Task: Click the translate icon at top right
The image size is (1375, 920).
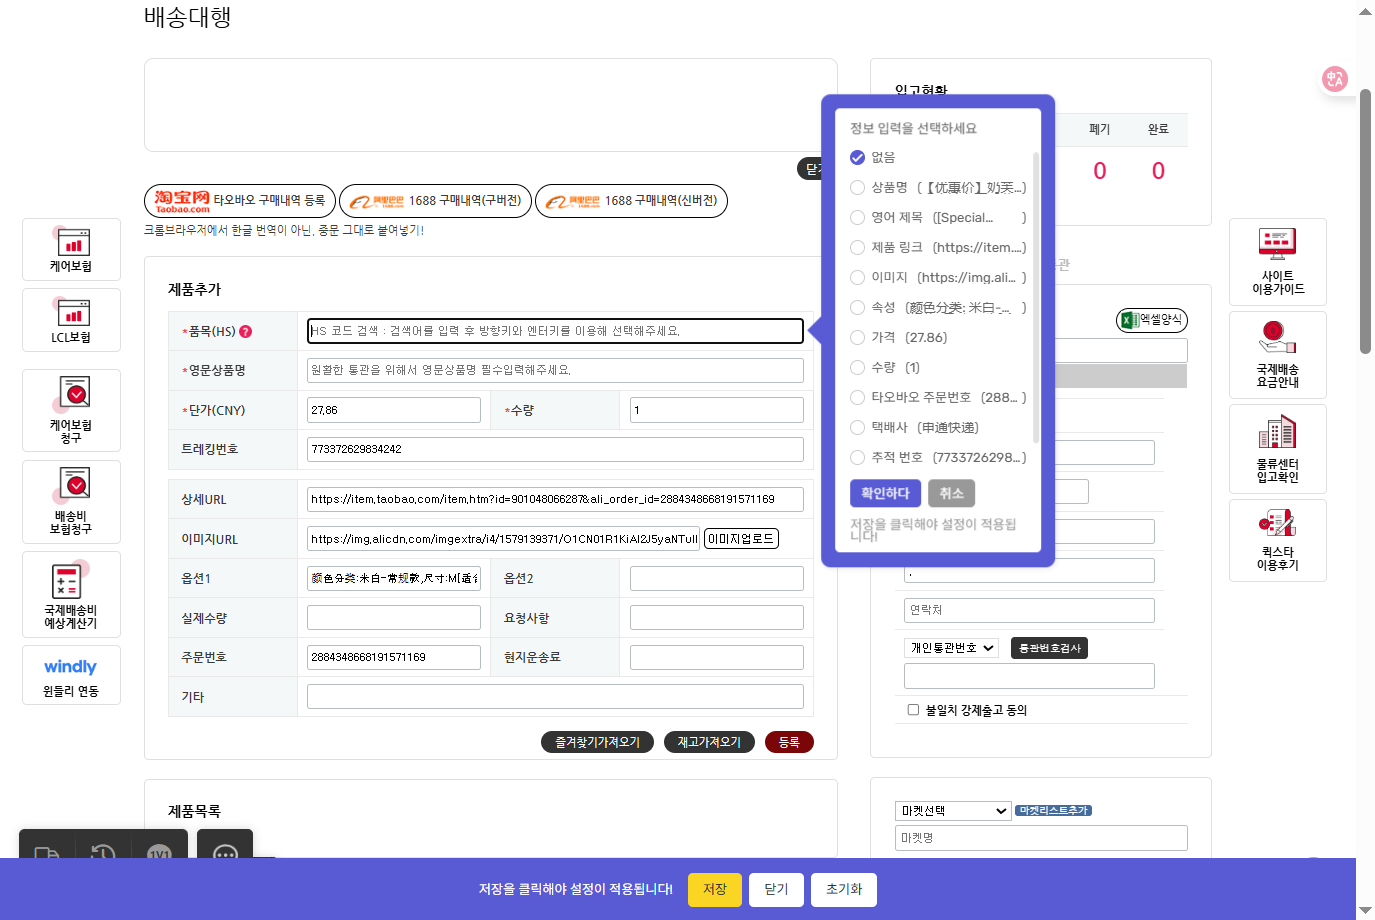Action: pos(1334,79)
